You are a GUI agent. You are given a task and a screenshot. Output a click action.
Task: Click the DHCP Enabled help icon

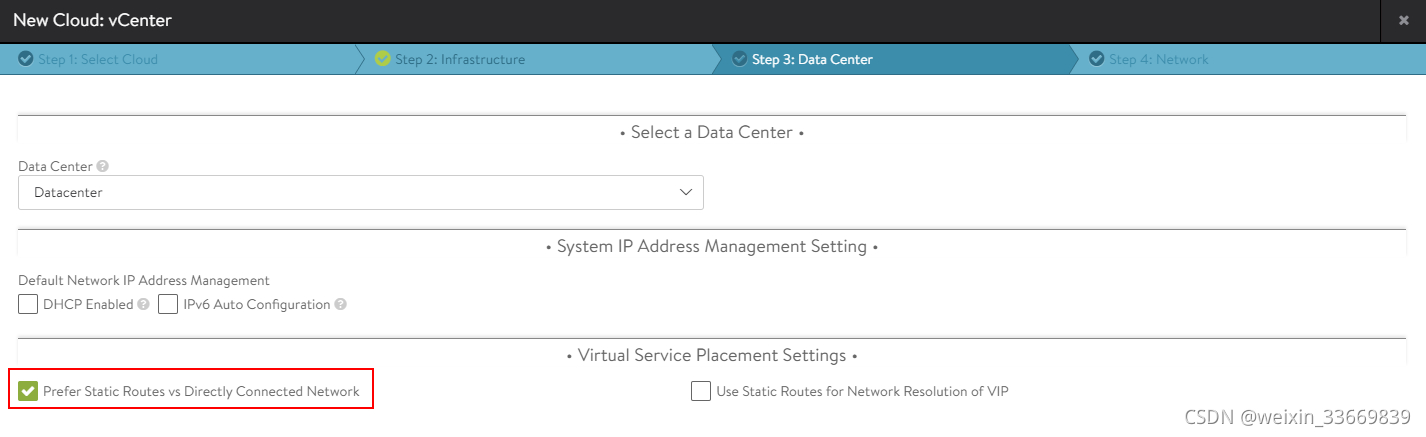click(143, 304)
